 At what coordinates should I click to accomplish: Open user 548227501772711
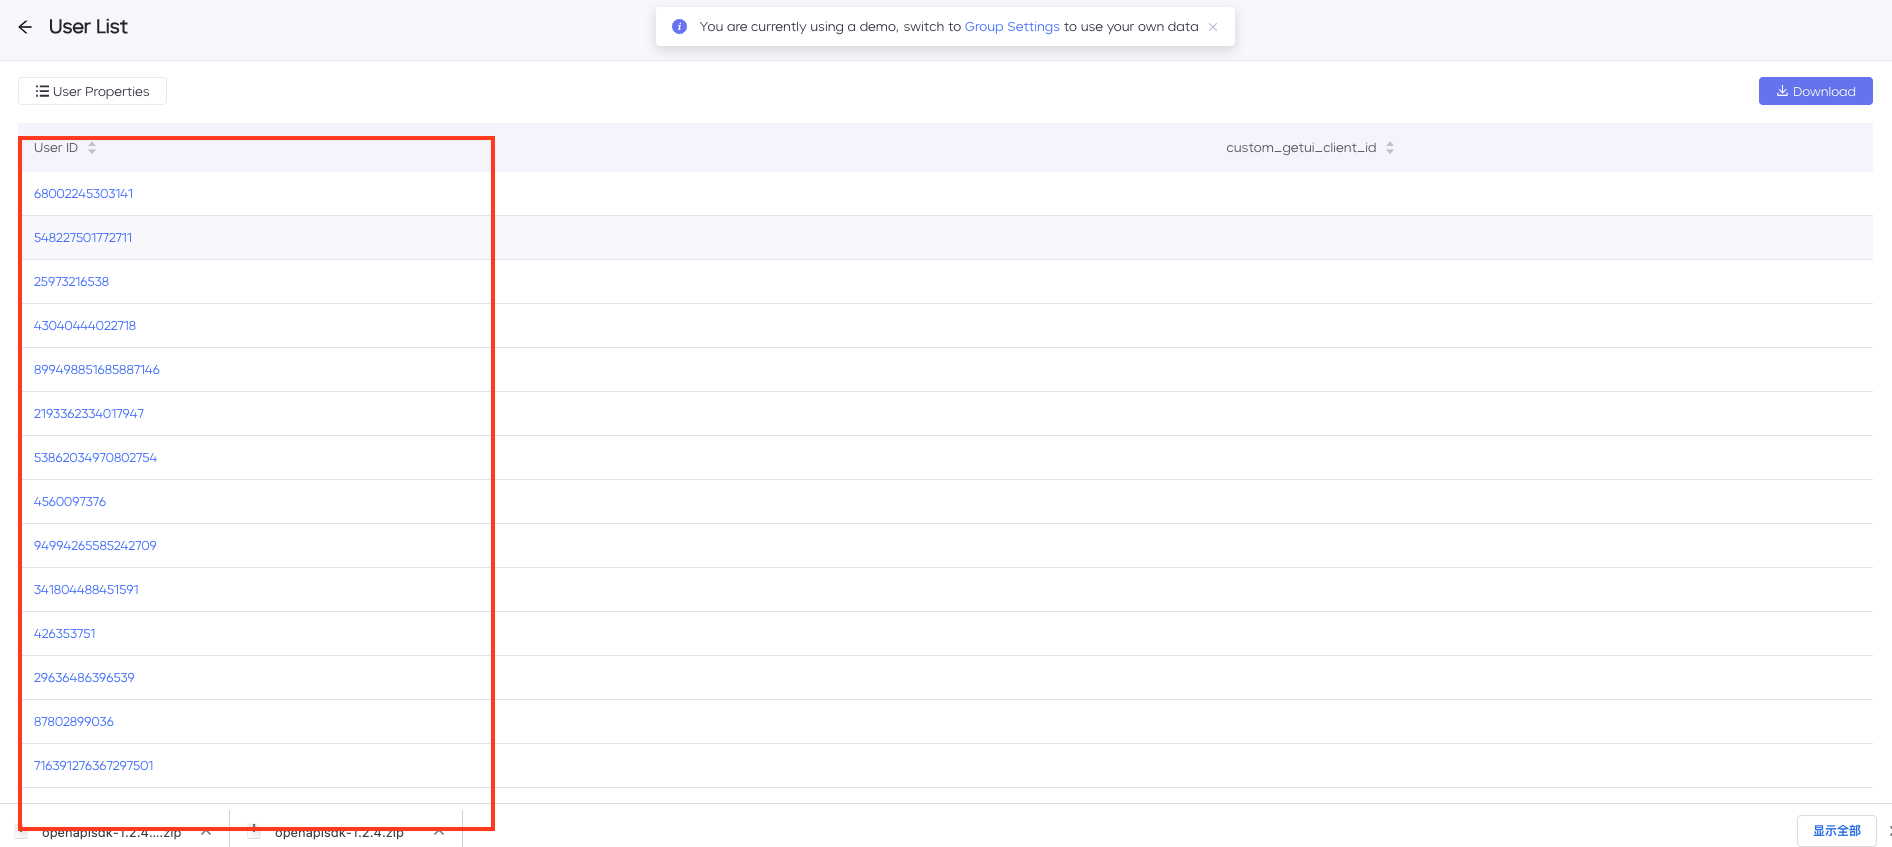click(x=83, y=238)
